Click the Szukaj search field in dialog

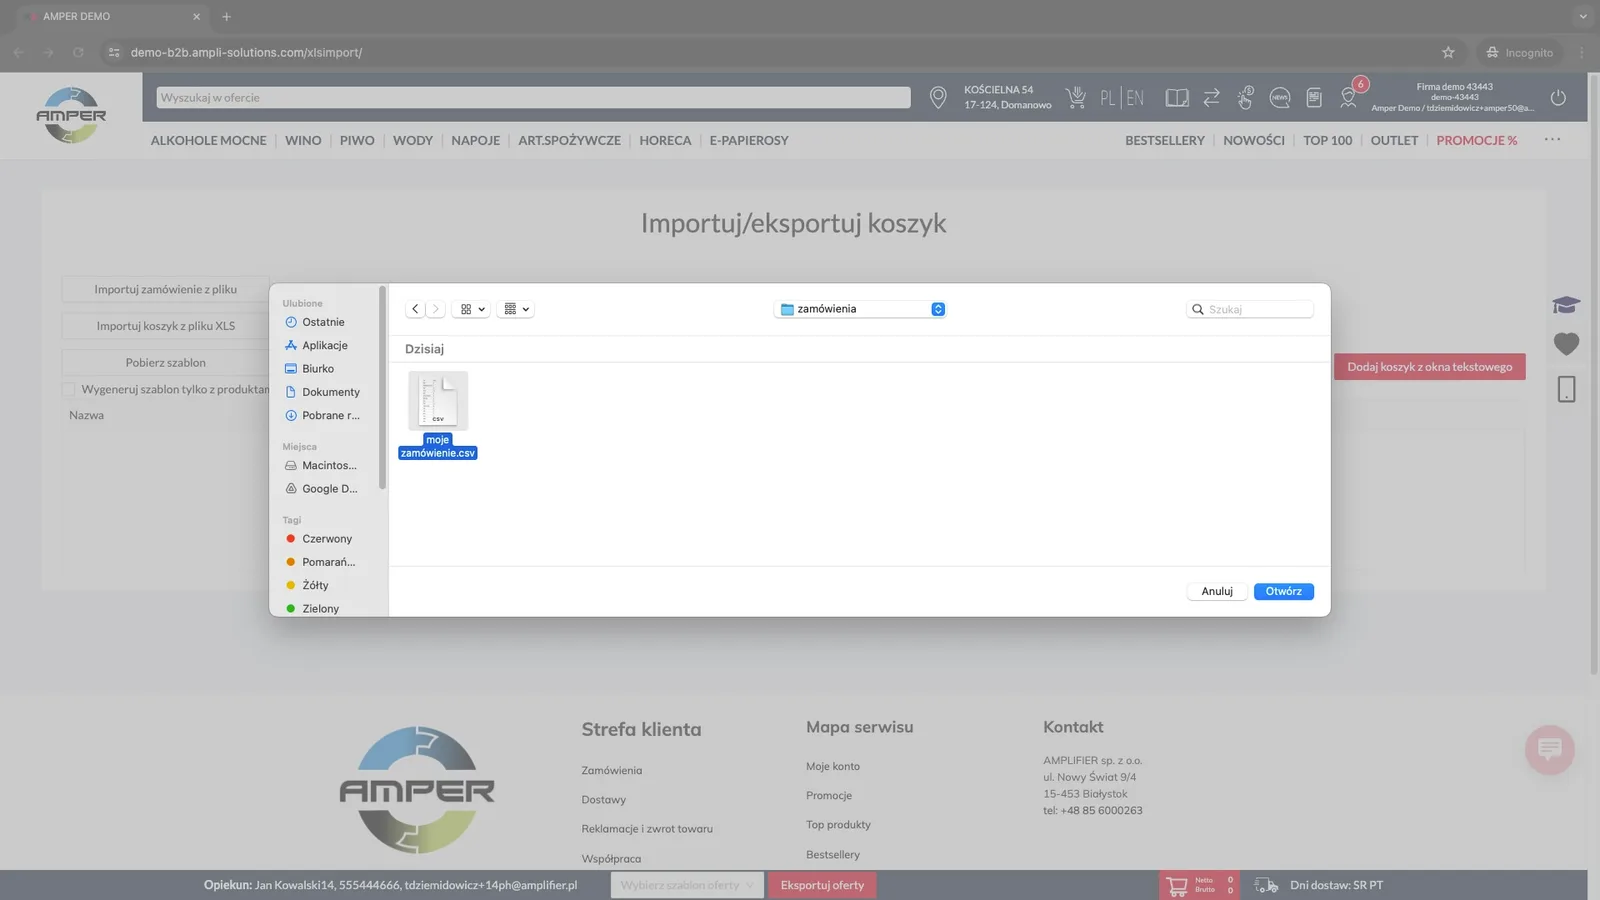pyautogui.click(x=1249, y=309)
